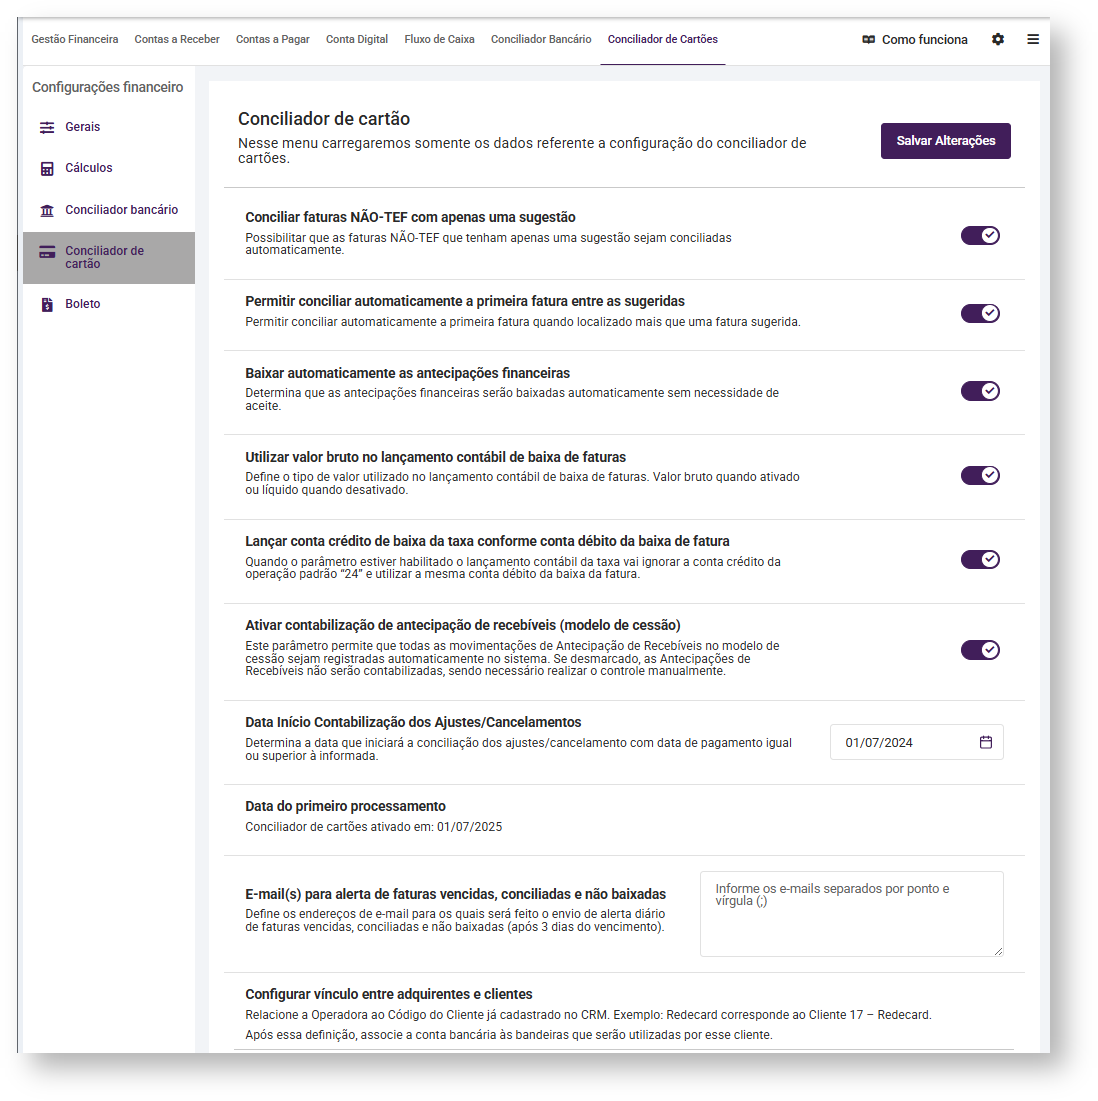Click the text Conciliador de cartões ativado em: 01/07/2025
1098x1101 pixels.
coord(373,827)
